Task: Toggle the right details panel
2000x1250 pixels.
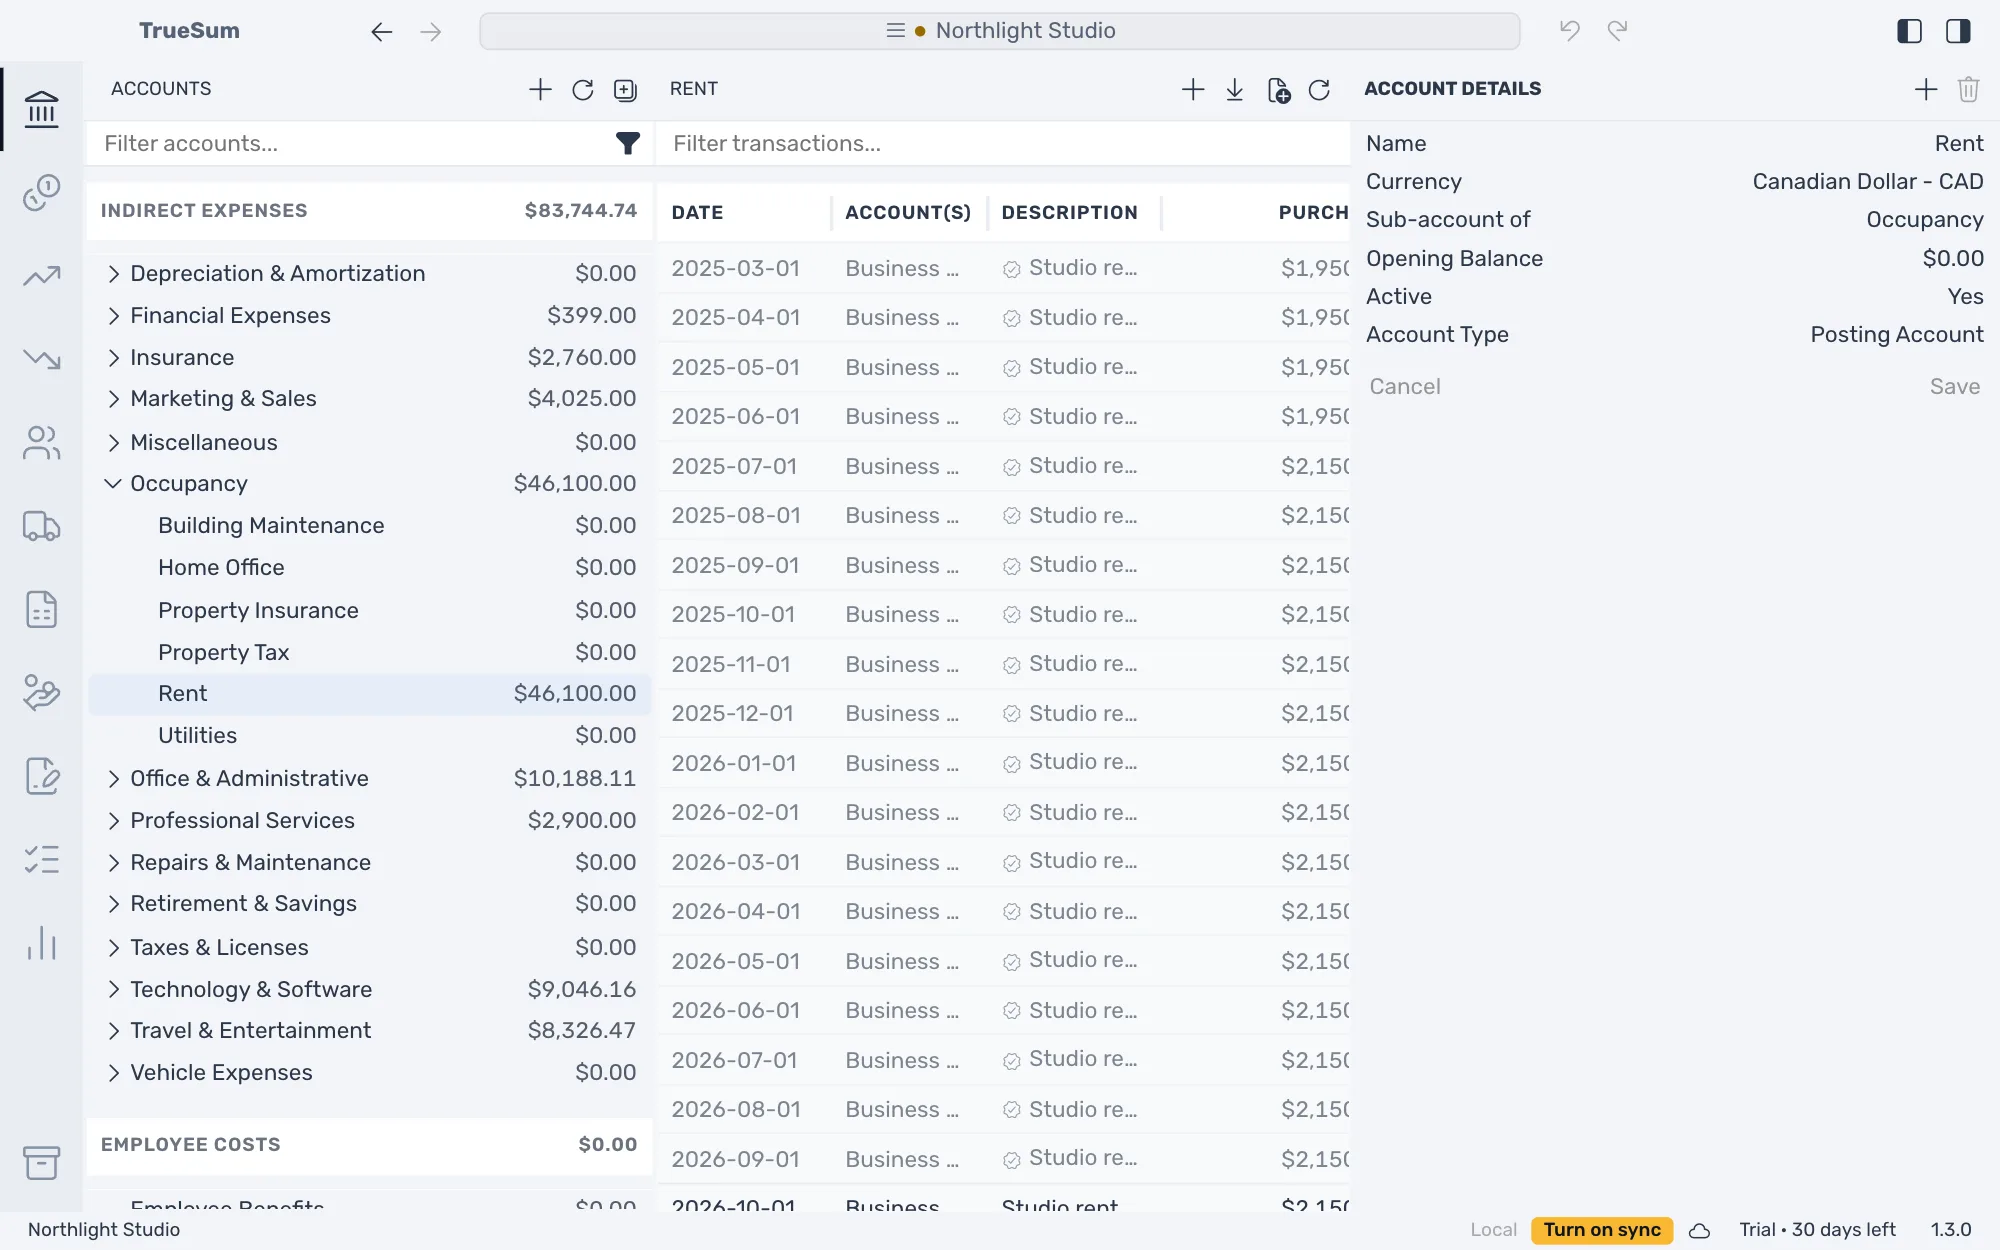Action: [1958, 31]
